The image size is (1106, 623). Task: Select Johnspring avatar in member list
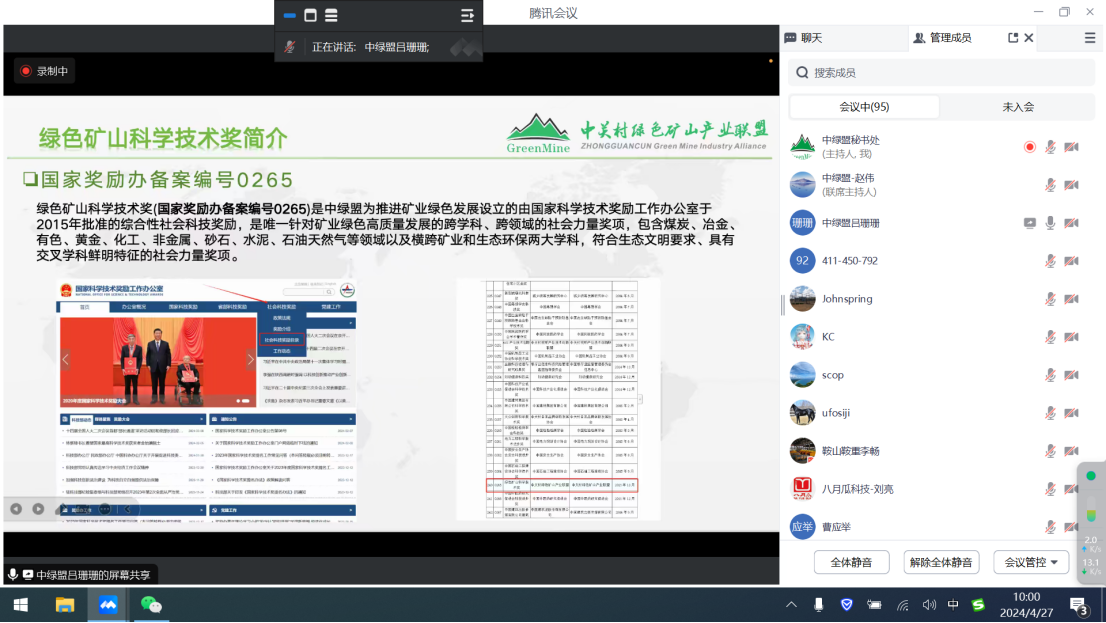pyautogui.click(x=802, y=299)
